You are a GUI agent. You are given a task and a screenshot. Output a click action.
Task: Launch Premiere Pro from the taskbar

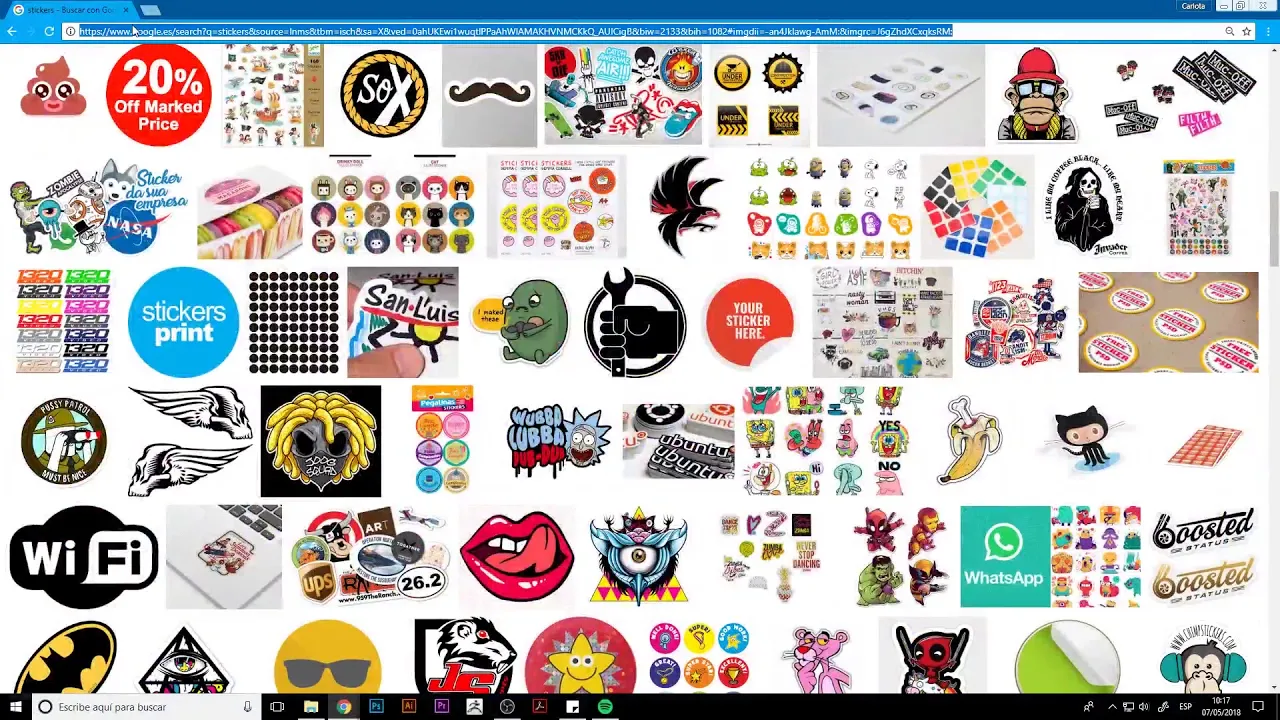tap(441, 707)
